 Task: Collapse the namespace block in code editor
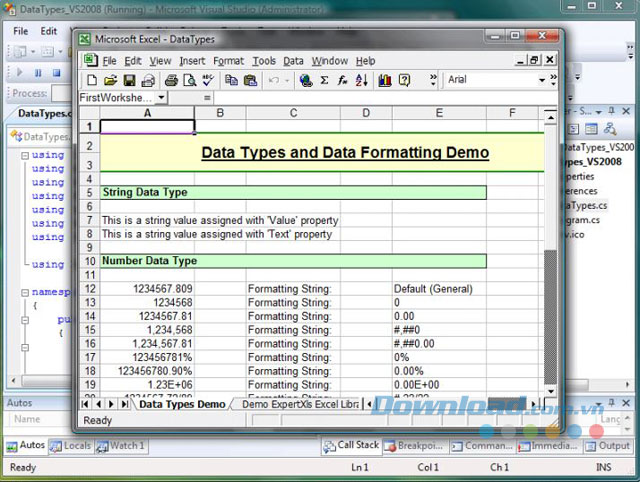tap(25, 293)
